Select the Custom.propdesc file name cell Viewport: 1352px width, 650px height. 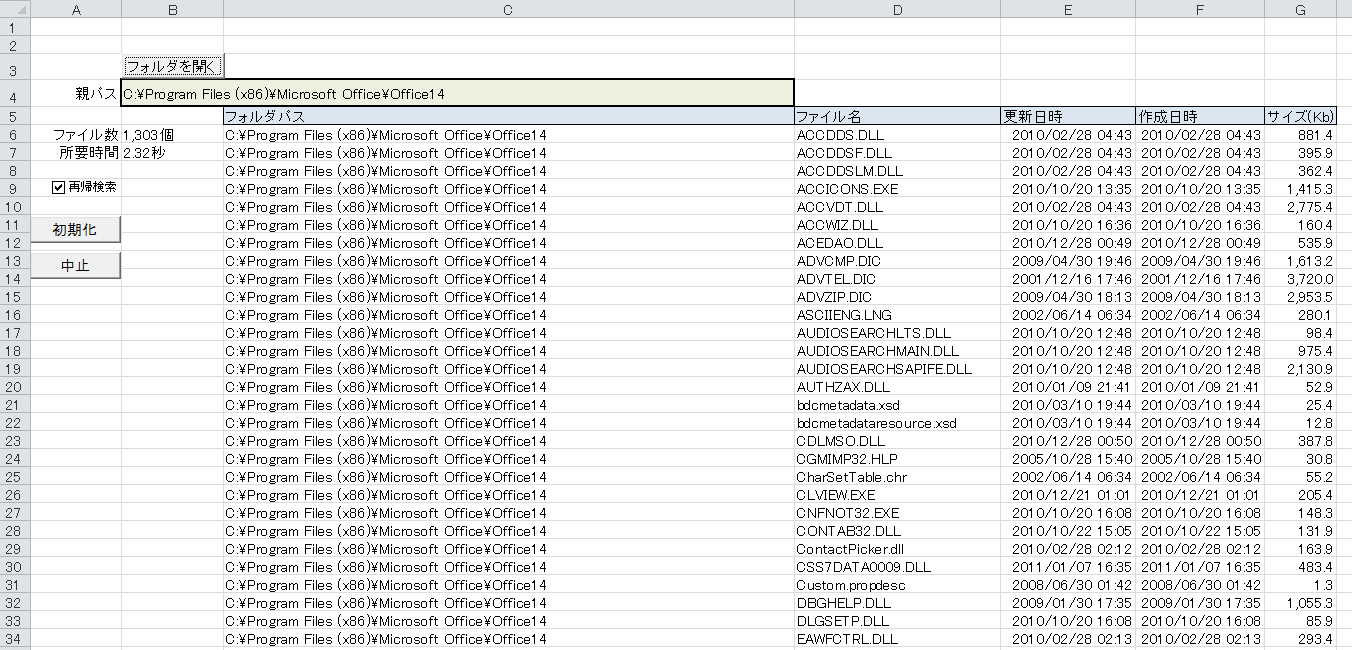[x=897, y=584]
